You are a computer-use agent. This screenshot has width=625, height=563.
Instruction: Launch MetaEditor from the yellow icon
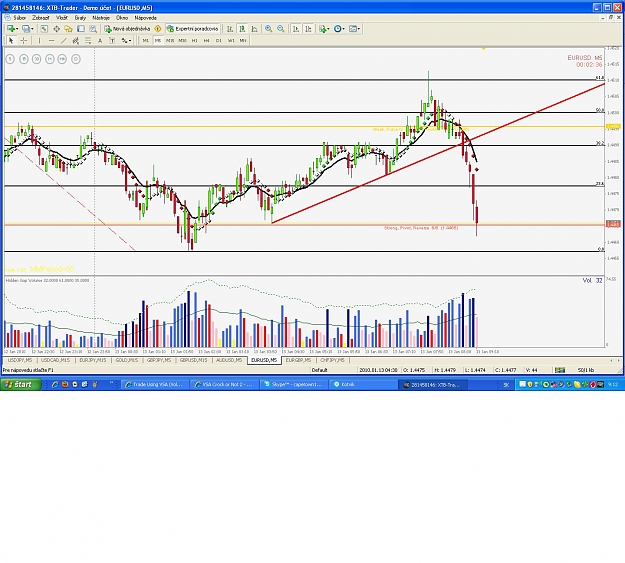click(x=158, y=29)
